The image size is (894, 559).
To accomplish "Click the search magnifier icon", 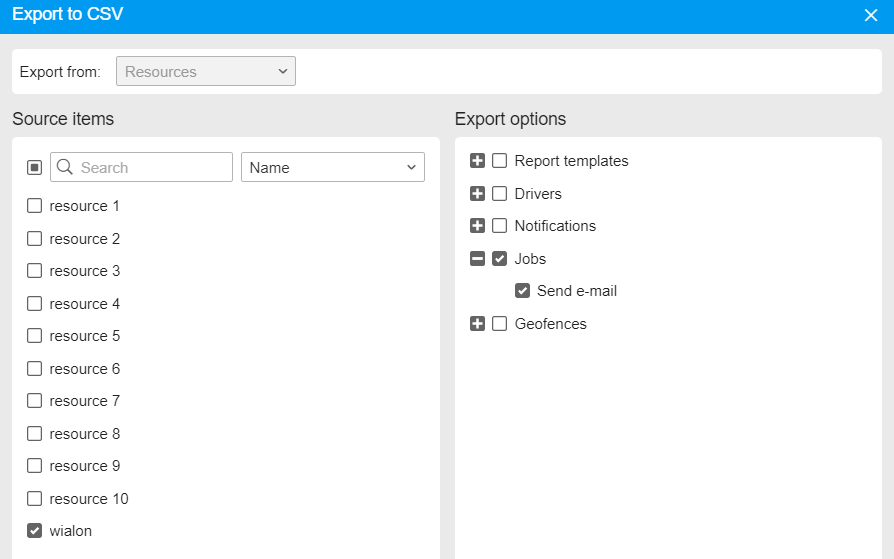I will pyautogui.click(x=65, y=167).
